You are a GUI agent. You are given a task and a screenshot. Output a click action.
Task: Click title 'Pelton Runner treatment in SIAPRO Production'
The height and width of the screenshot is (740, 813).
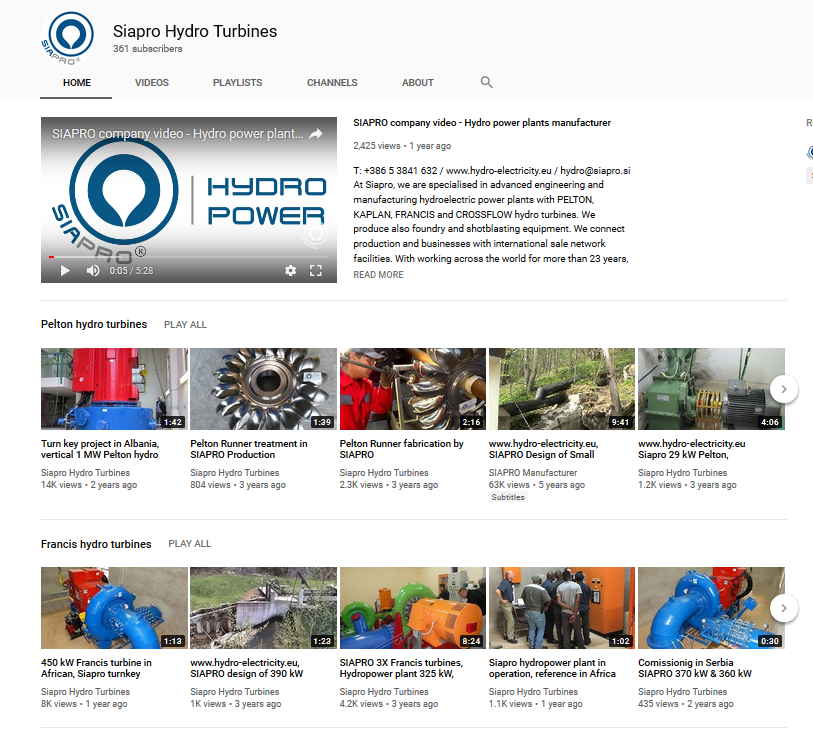[x=249, y=449]
